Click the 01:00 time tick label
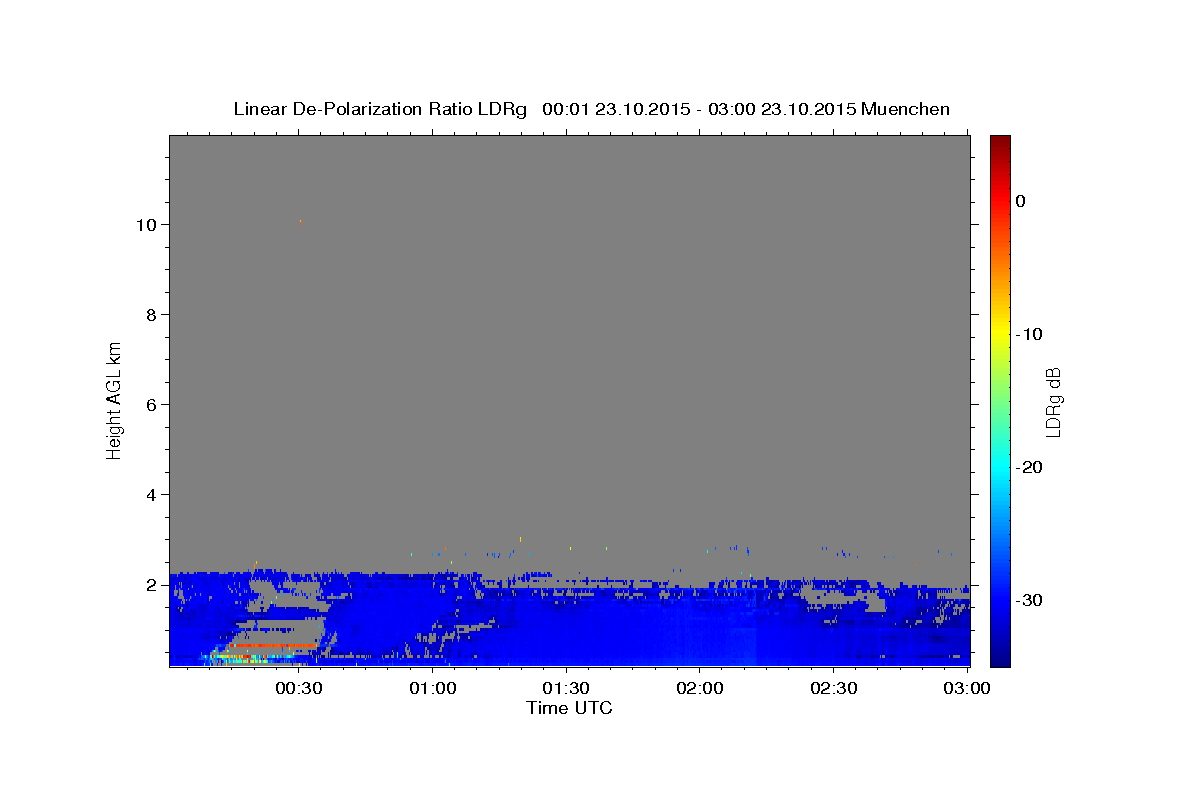This screenshot has height=800, width=1200. pyautogui.click(x=433, y=689)
